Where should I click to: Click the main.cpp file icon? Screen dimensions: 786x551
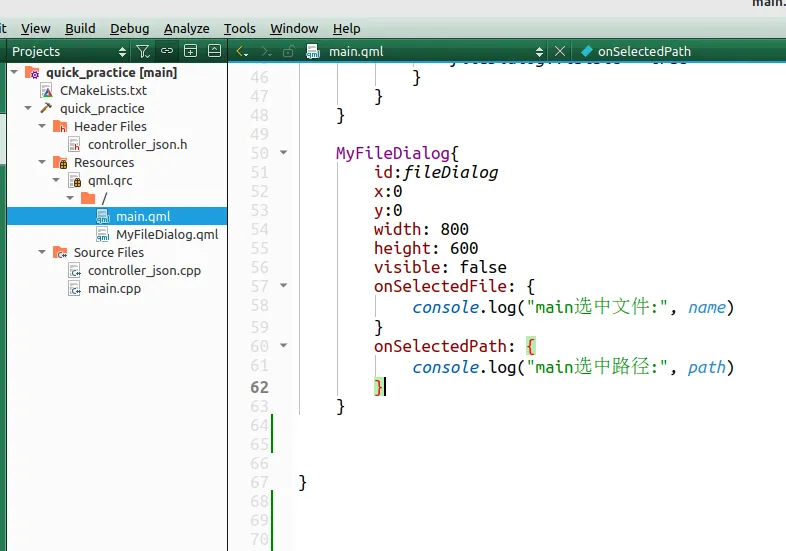(x=74, y=289)
